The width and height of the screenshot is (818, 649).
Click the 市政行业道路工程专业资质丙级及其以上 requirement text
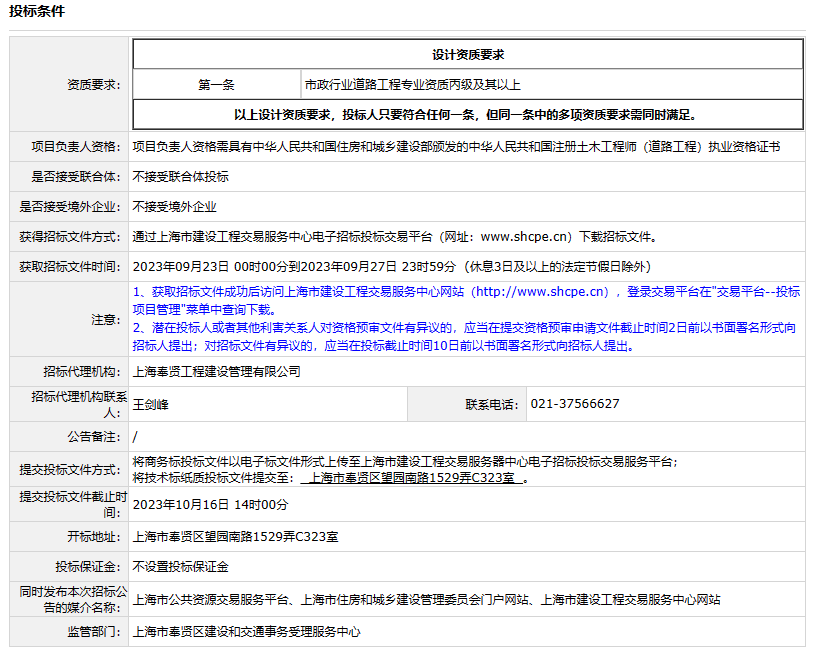tap(412, 85)
